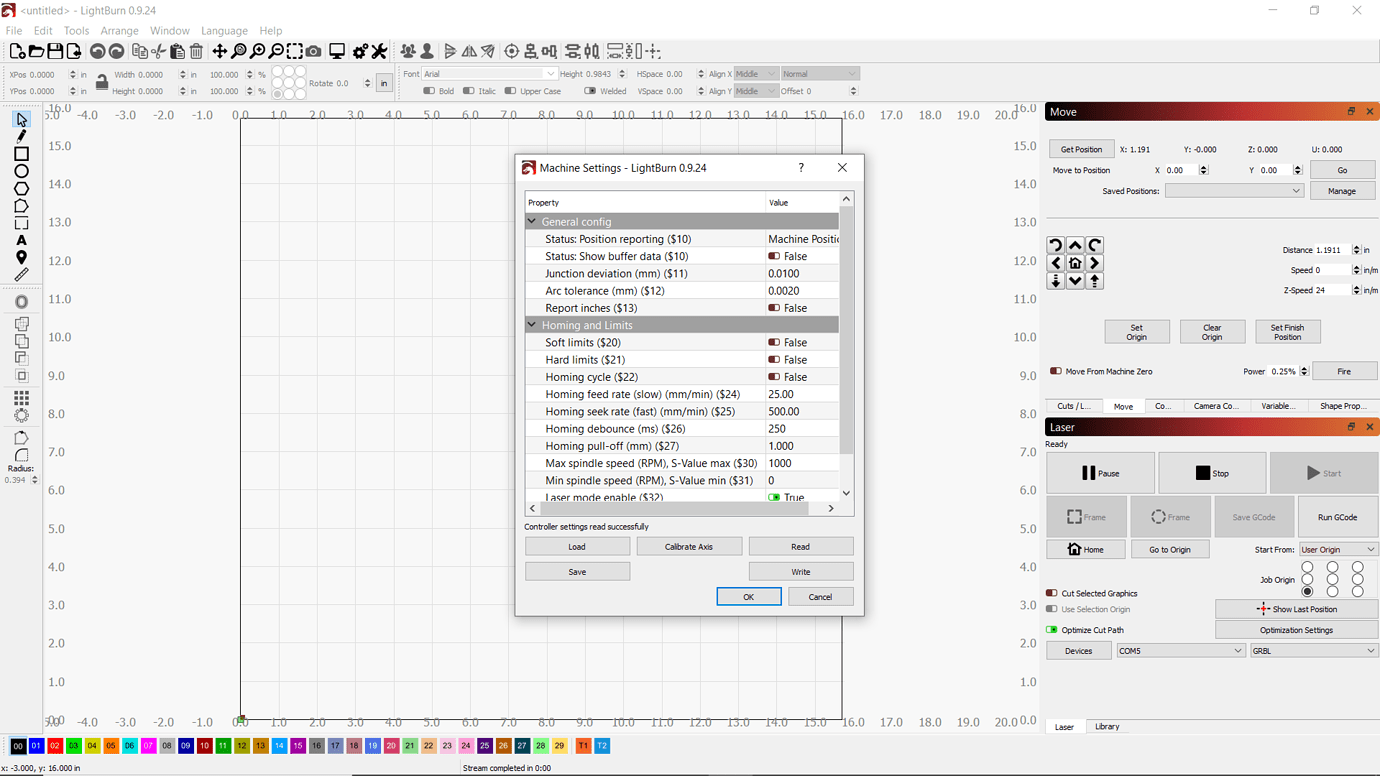Open the File menu

pyautogui.click(x=14, y=31)
